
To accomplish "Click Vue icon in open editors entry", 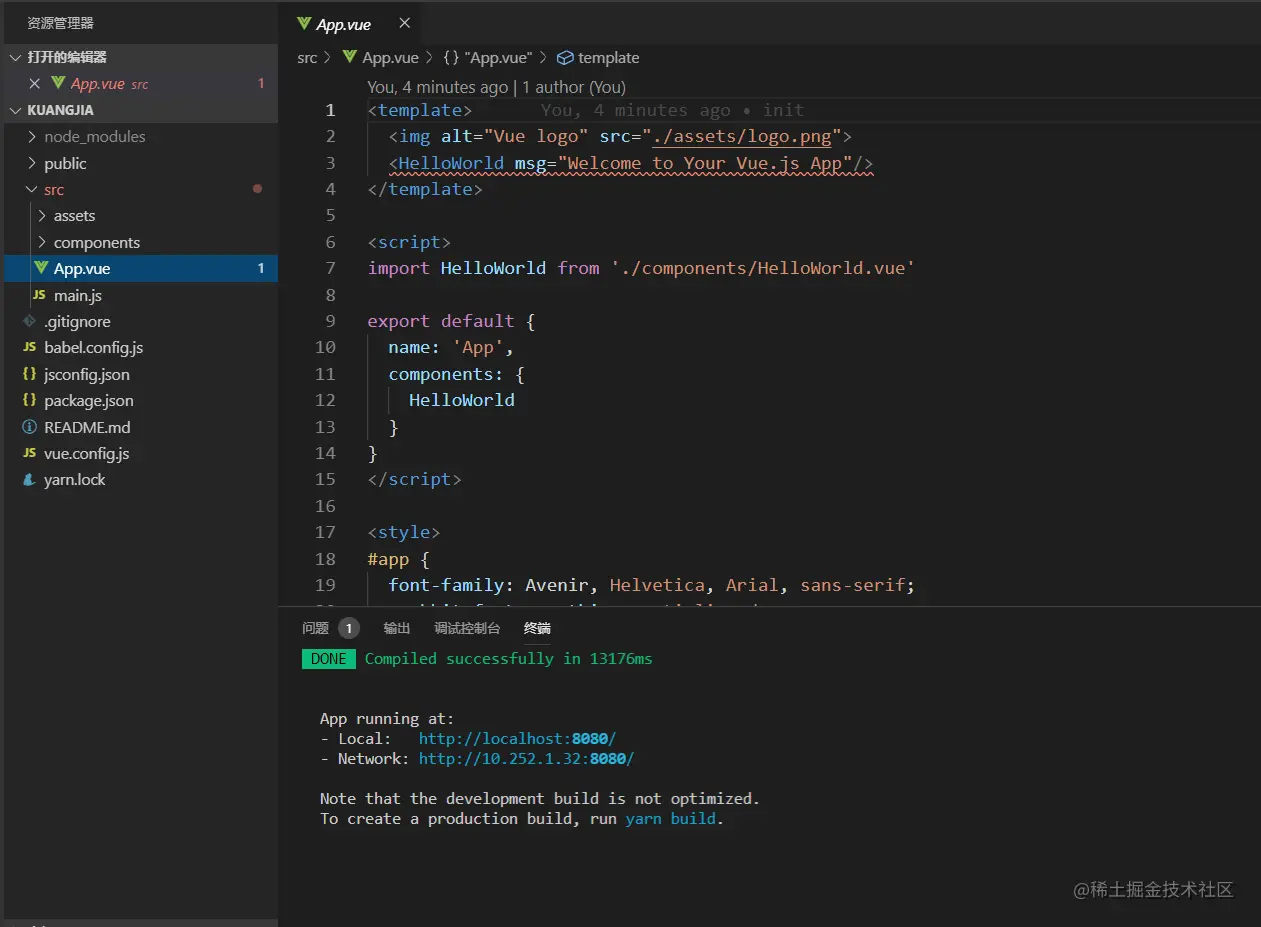I will (58, 84).
